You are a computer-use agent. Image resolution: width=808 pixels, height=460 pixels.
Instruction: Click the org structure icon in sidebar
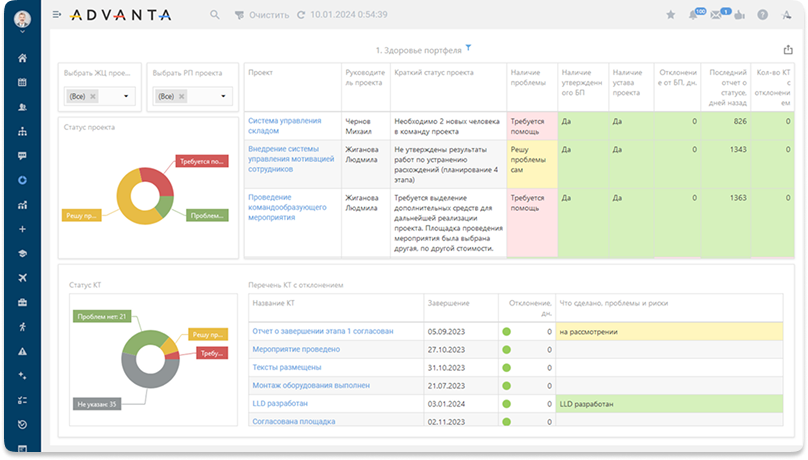tap(22, 131)
